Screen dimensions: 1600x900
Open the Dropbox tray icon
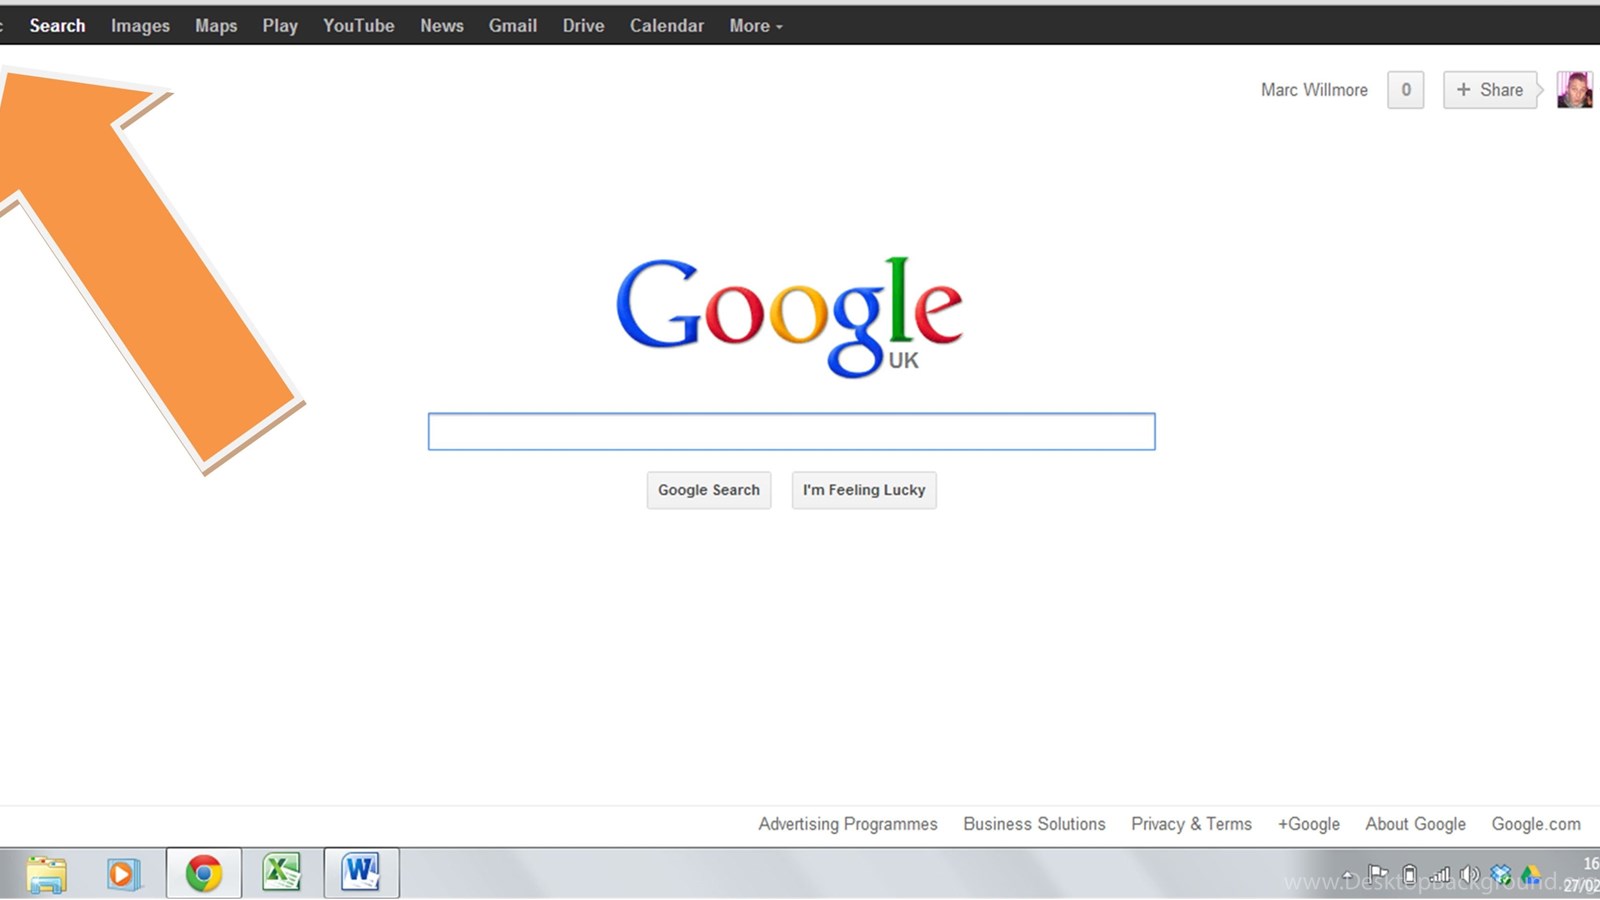coord(1500,875)
